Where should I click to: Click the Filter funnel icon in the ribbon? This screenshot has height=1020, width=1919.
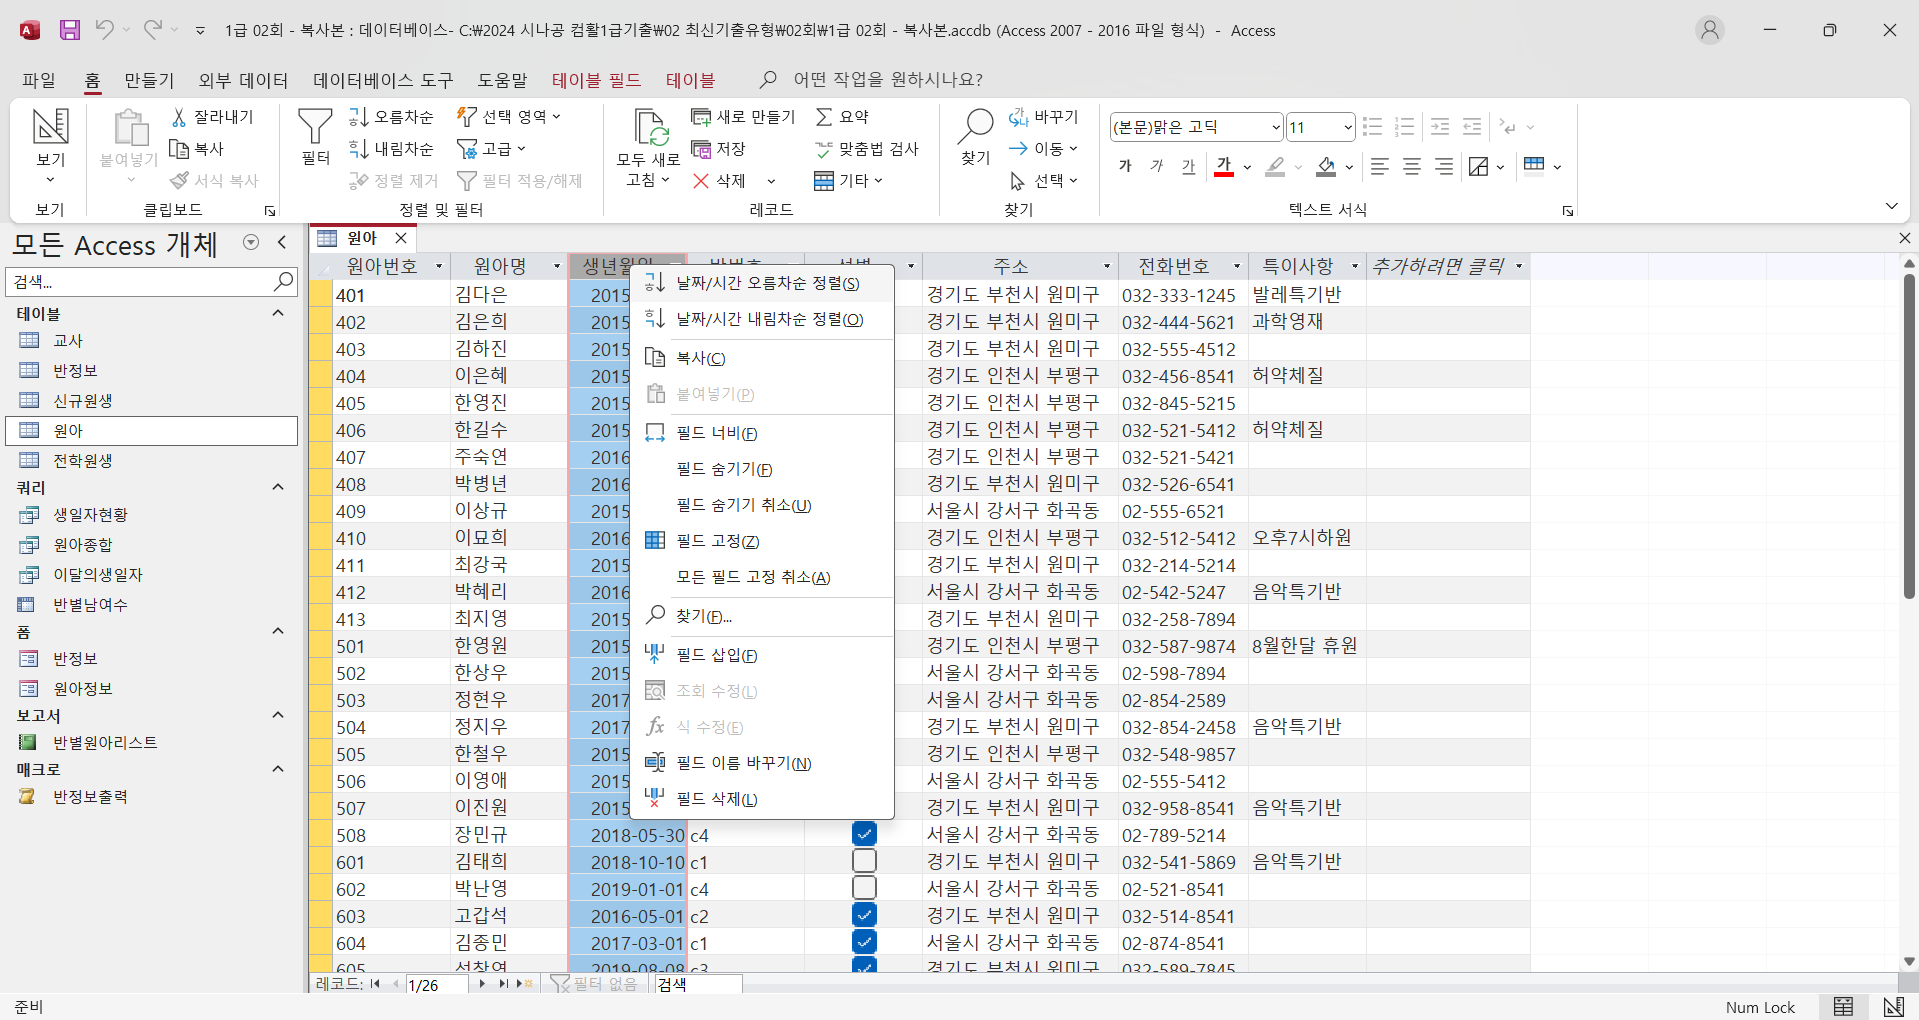[x=315, y=128]
